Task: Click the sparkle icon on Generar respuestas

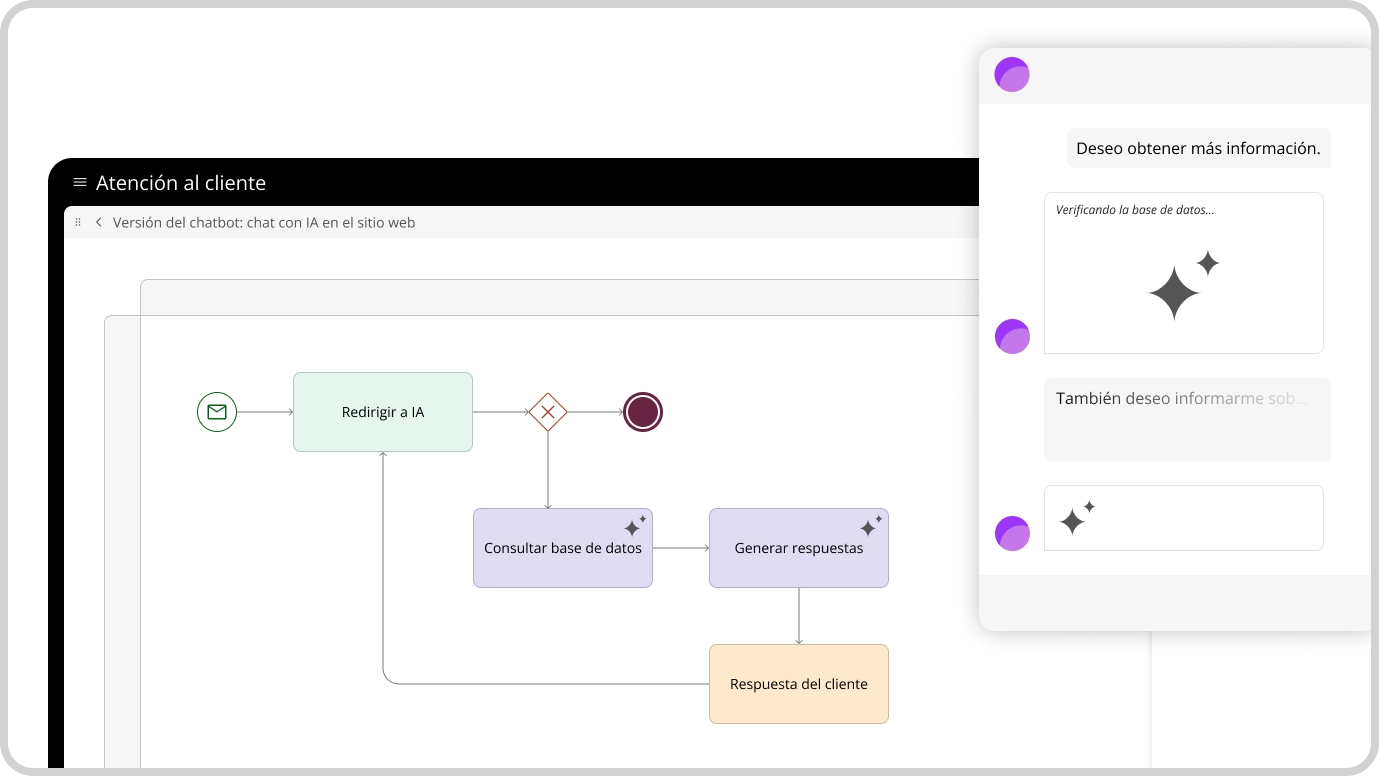Action: [871, 526]
